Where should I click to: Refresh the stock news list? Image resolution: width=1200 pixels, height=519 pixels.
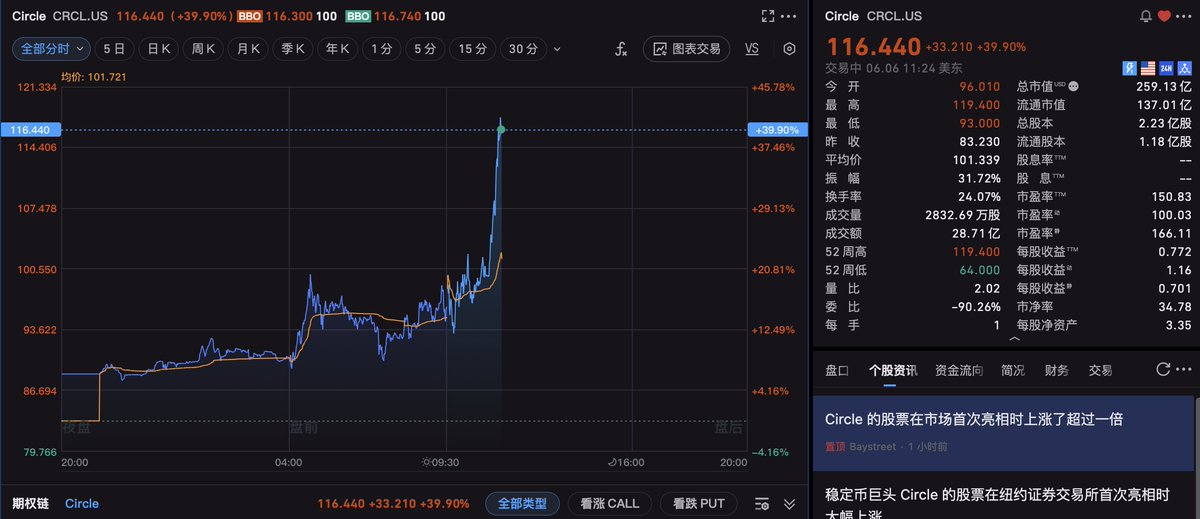tap(1163, 370)
